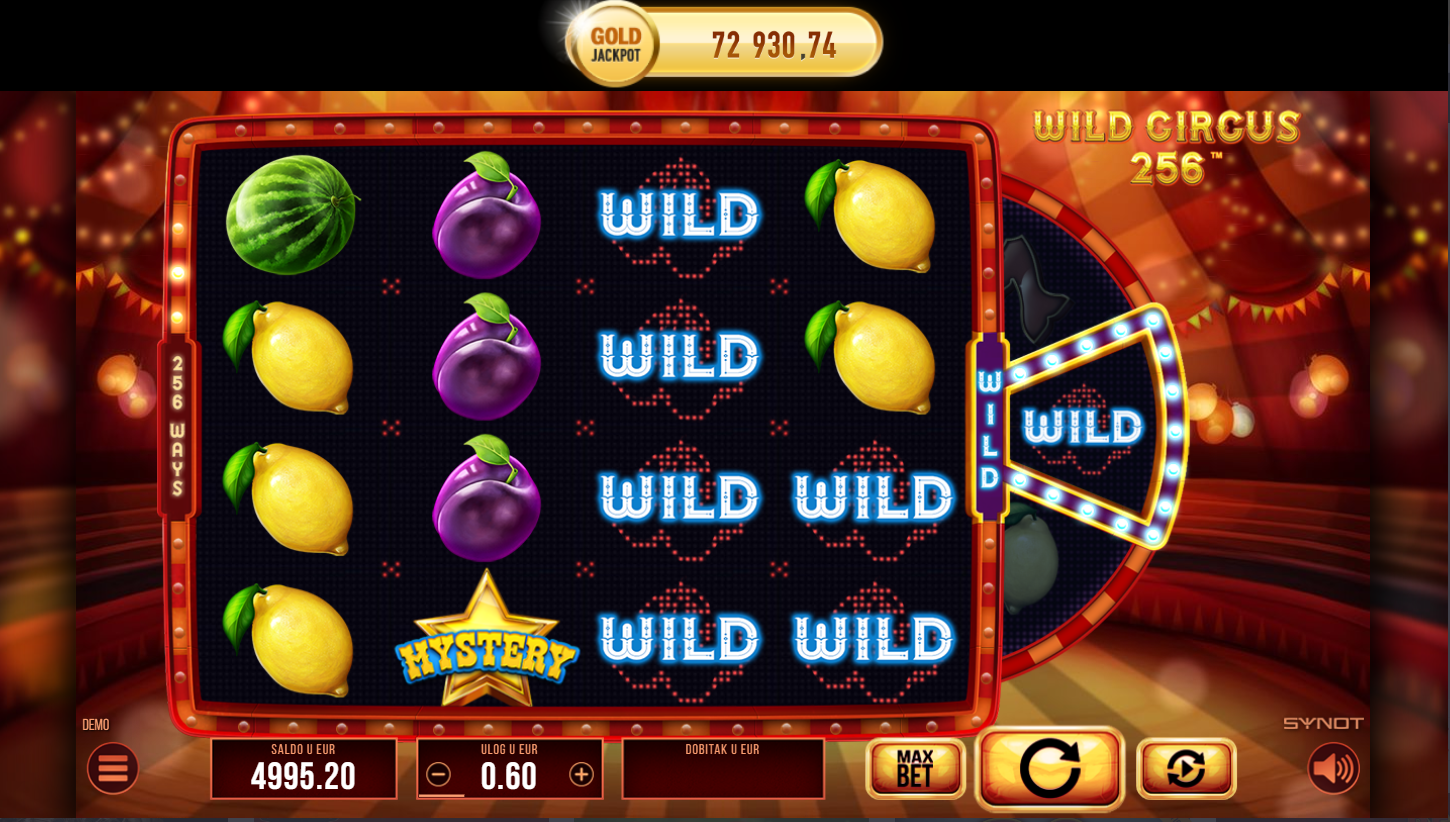Click the Saldo balance display
The image size is (1450, 822).
(x=304, y=768)
